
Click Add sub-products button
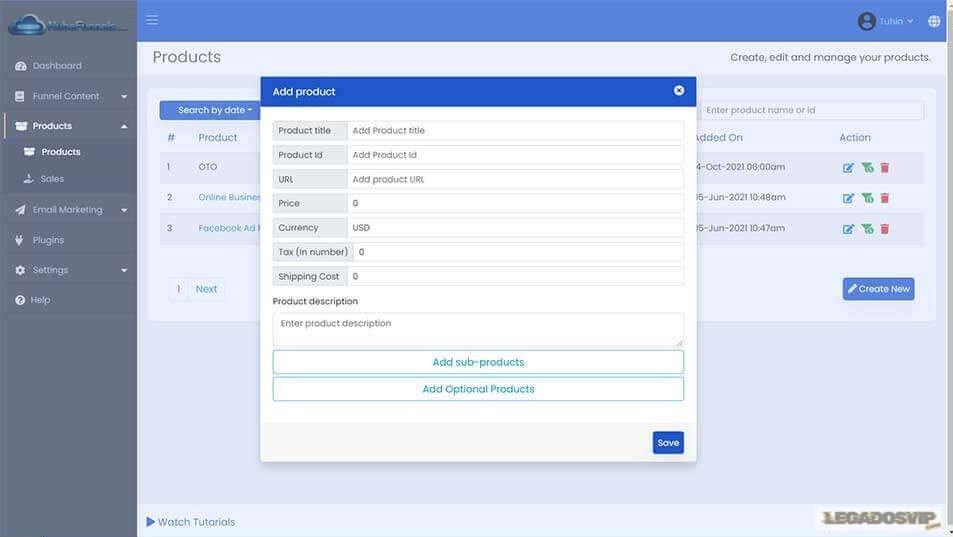pyautogui.click(x=478, y=362)
